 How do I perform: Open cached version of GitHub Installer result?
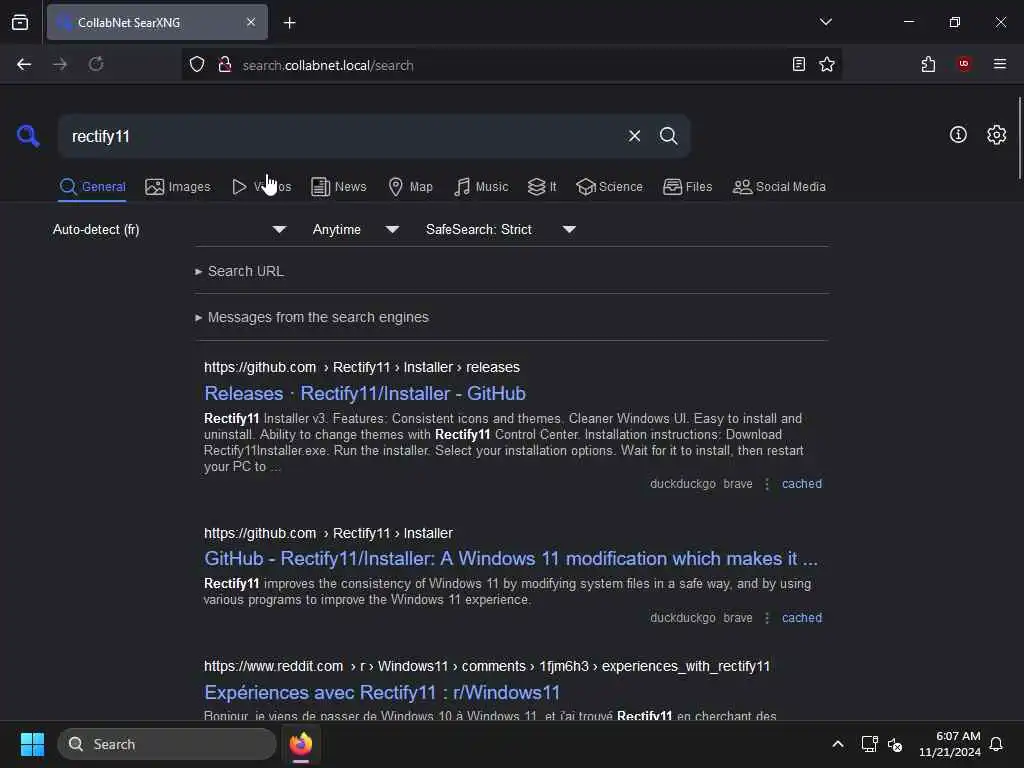pos(802,618)
